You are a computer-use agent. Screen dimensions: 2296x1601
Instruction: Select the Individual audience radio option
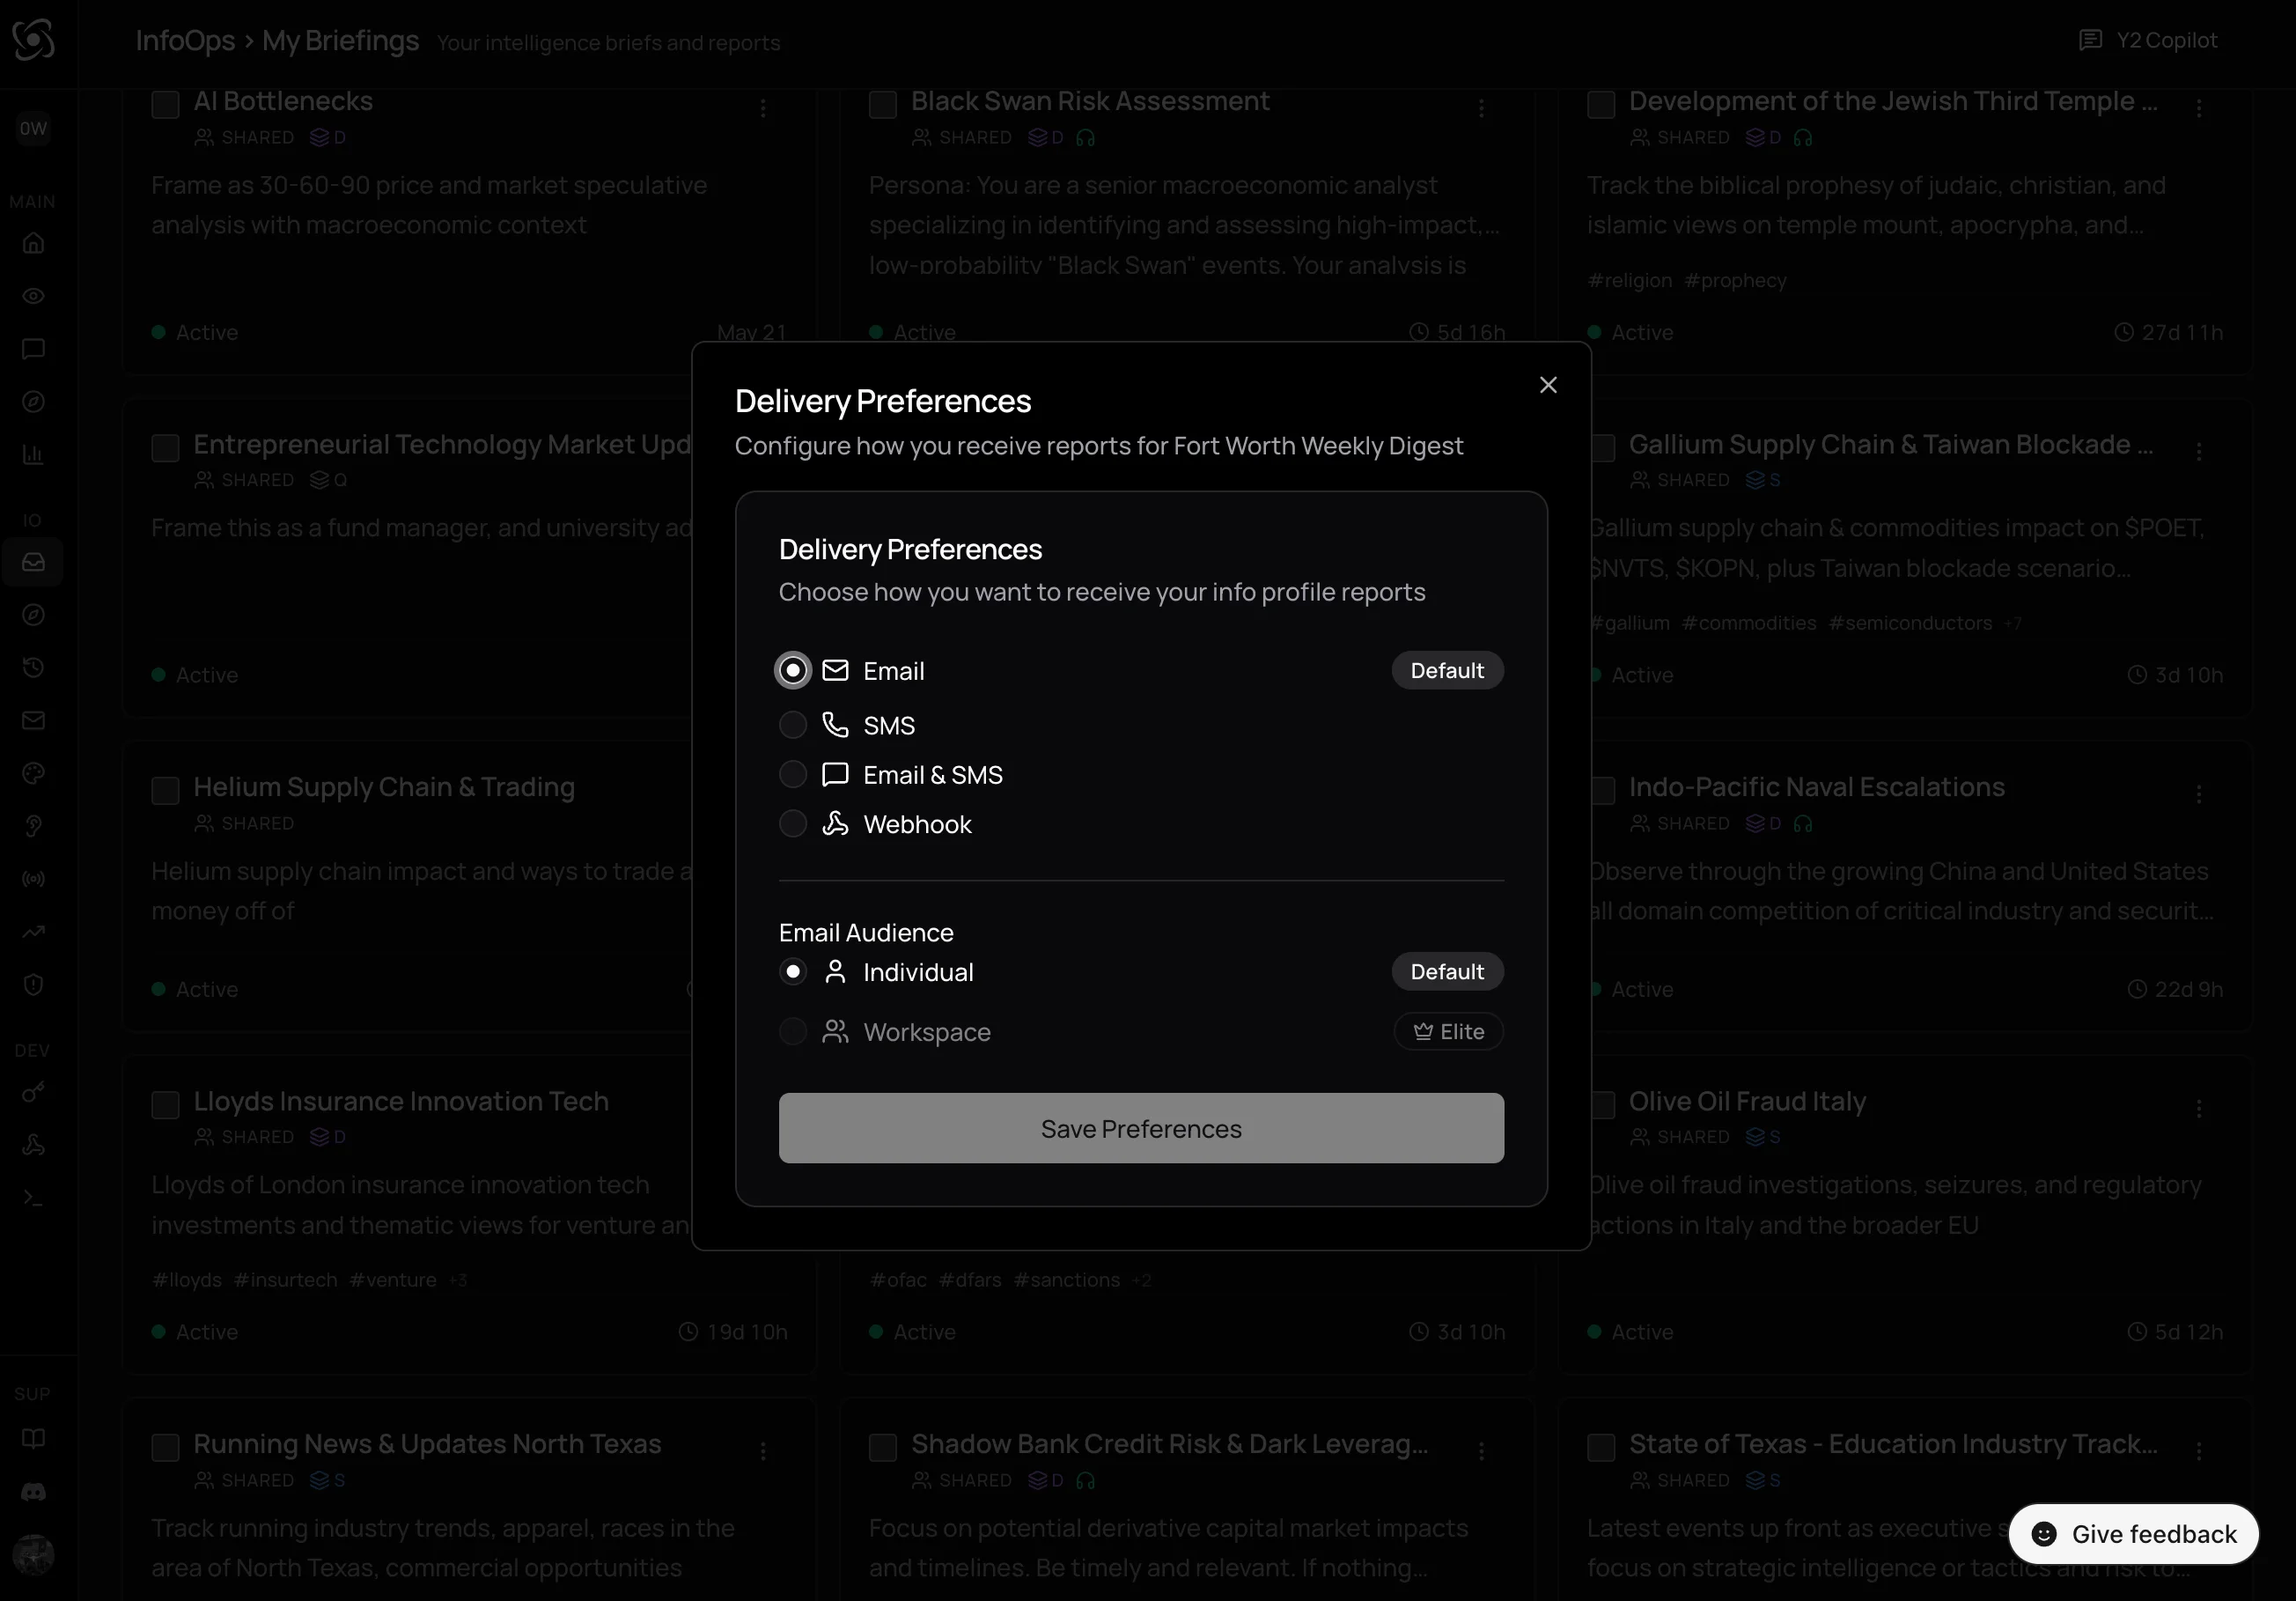point(793,971)
